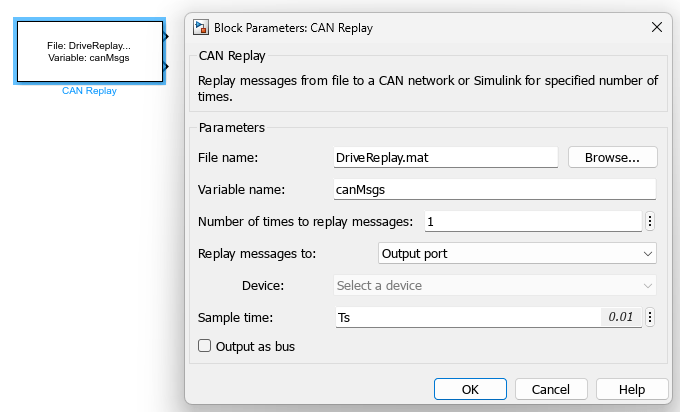Cancel the block parameter changes

pyautogui.click(x=551, y=389)
